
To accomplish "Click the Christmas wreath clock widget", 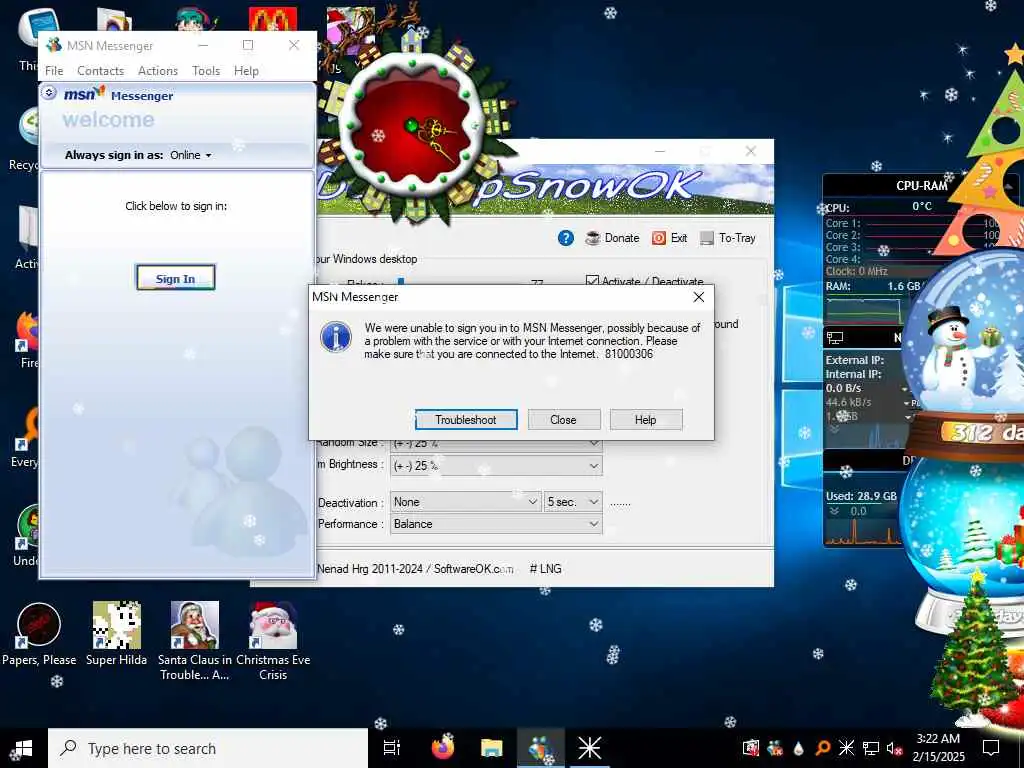I will click(413, 124).
